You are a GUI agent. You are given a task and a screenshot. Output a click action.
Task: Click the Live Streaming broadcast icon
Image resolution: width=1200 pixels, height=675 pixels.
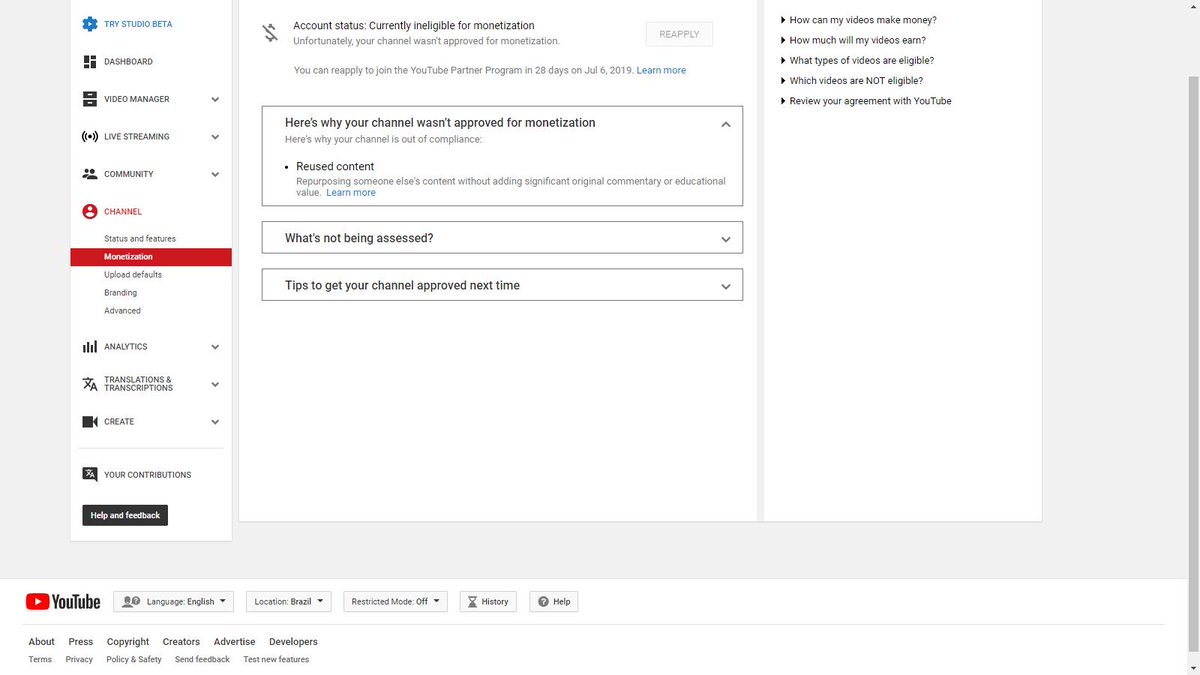90,137
